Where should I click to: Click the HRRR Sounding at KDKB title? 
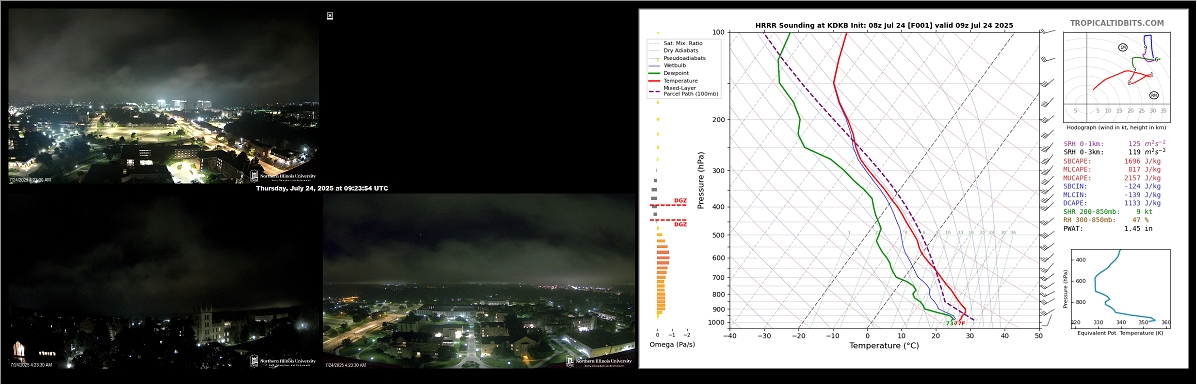[x=884, y=25]
